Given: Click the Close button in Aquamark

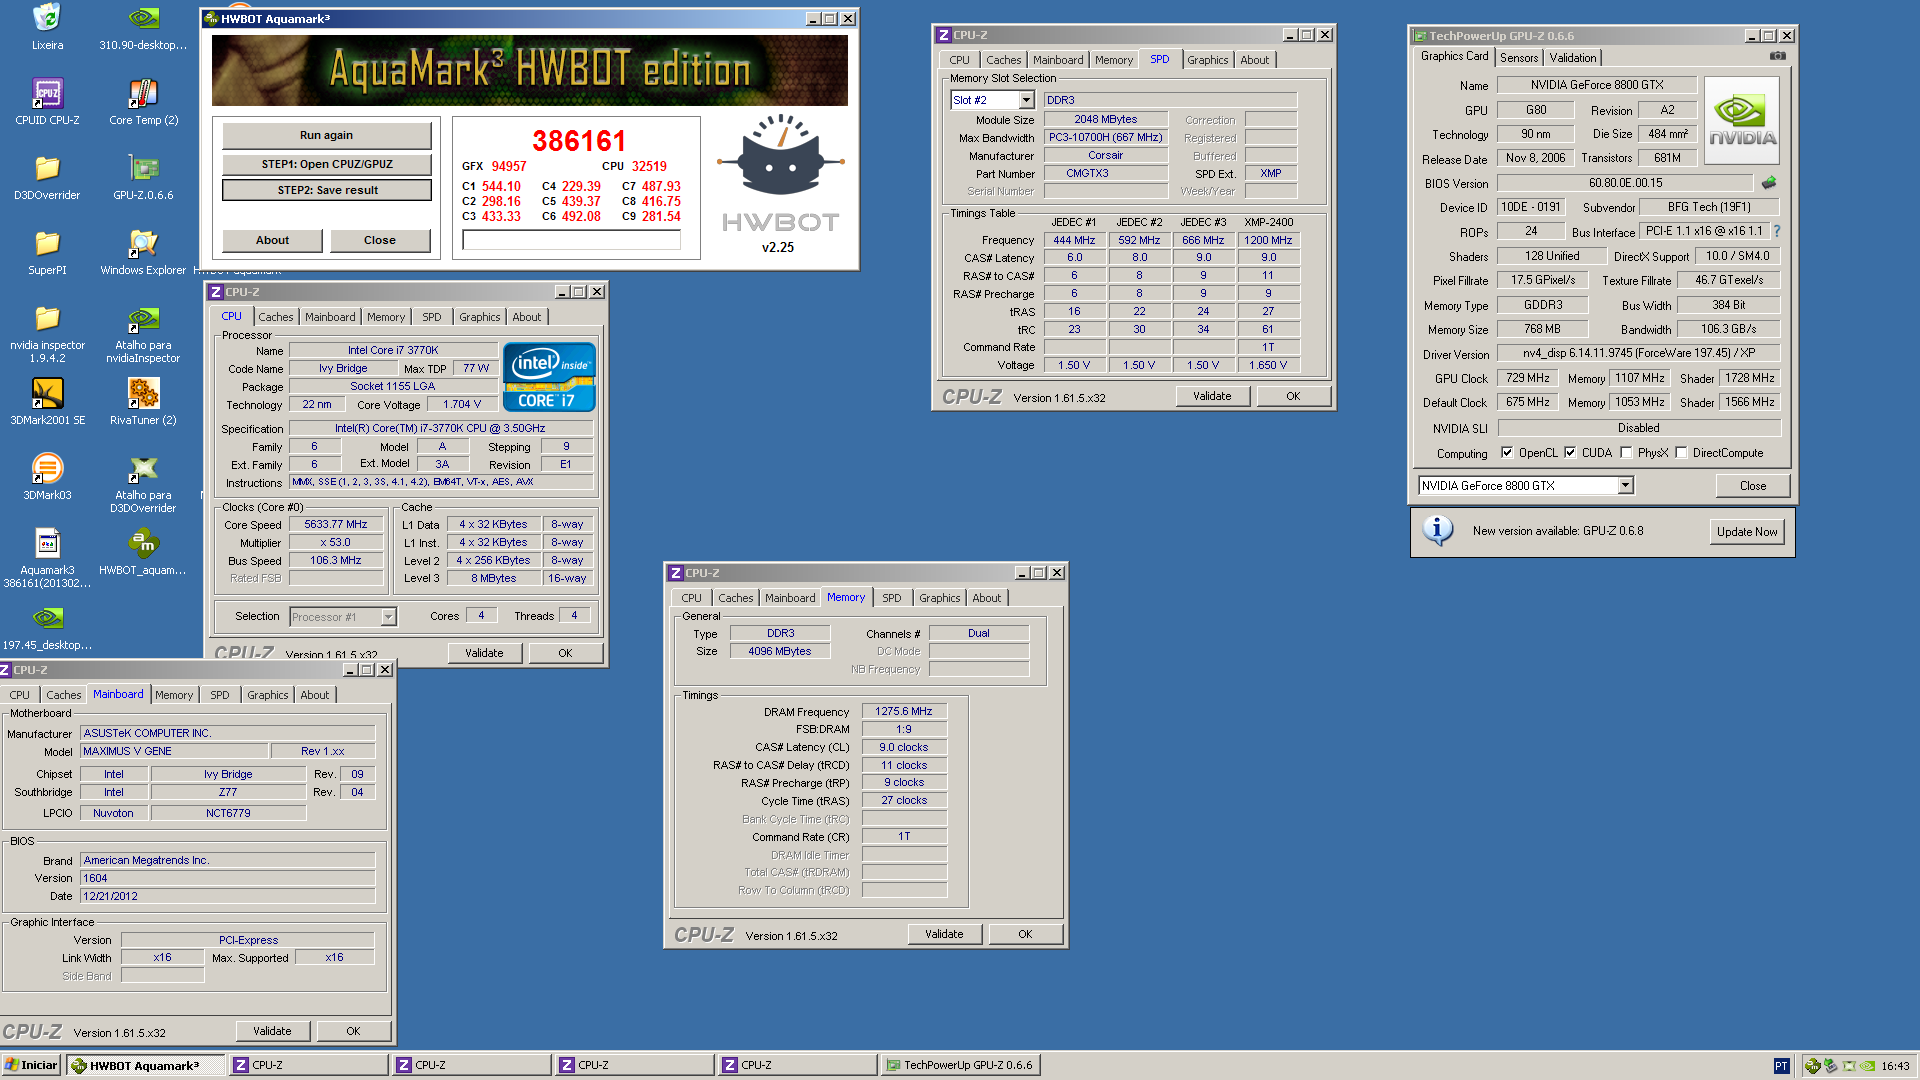Looking at the screenshot, I should click(x=380, y=240).
